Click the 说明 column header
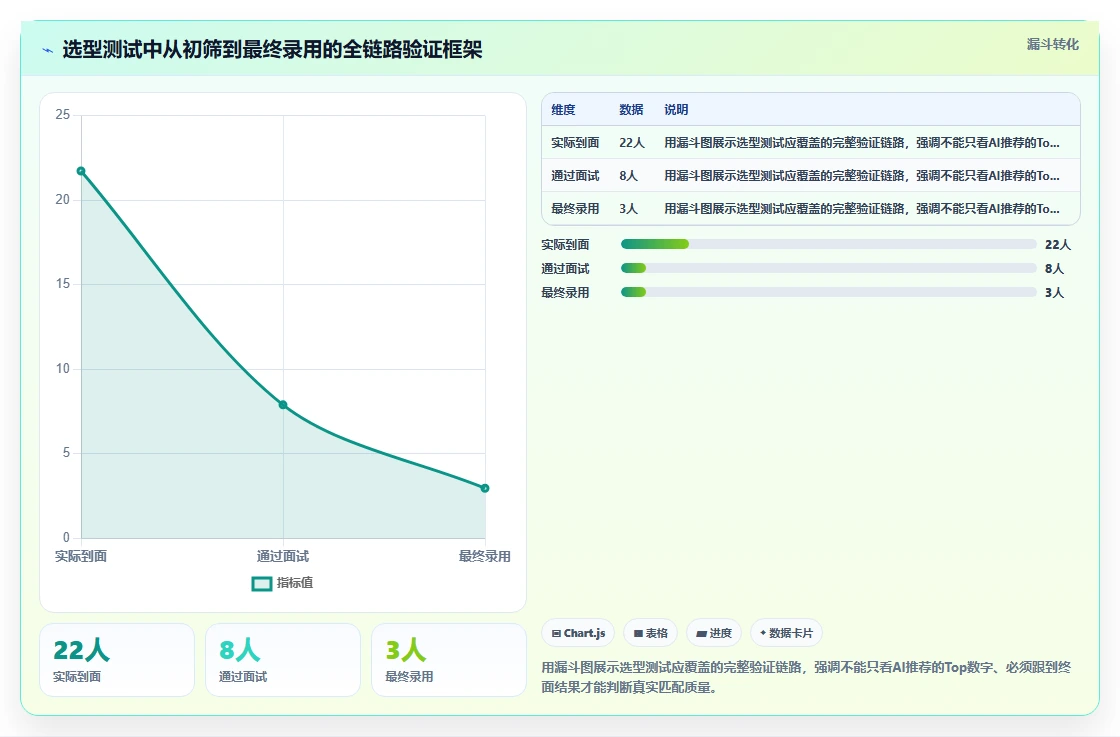1120x737 pixels. [676, 109]
